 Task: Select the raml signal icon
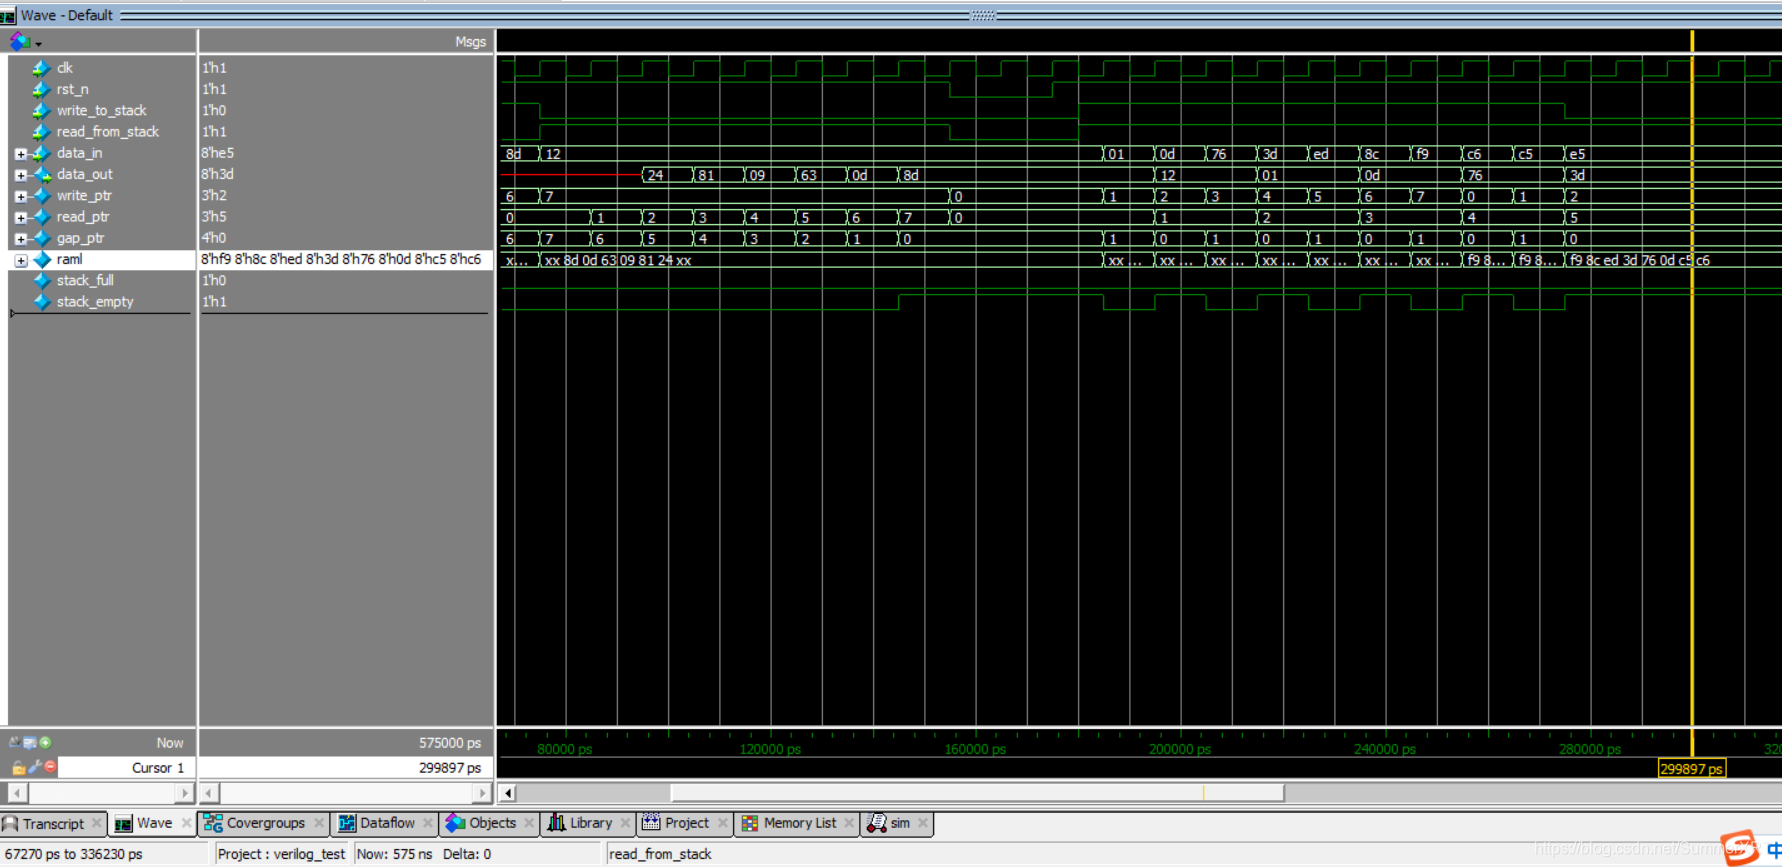click(x=41, y=260)
